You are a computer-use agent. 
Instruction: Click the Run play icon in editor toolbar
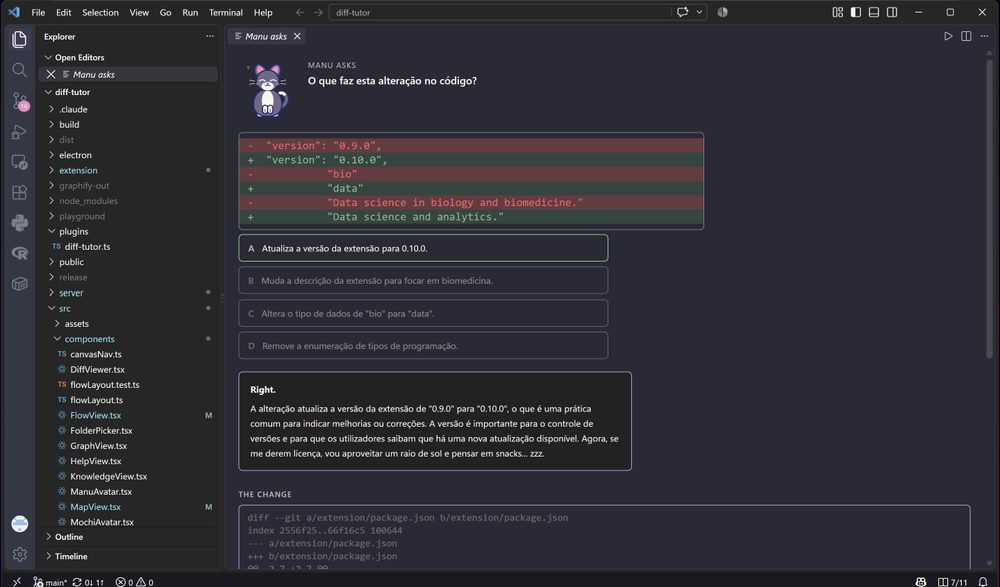[x=948, y=36]
